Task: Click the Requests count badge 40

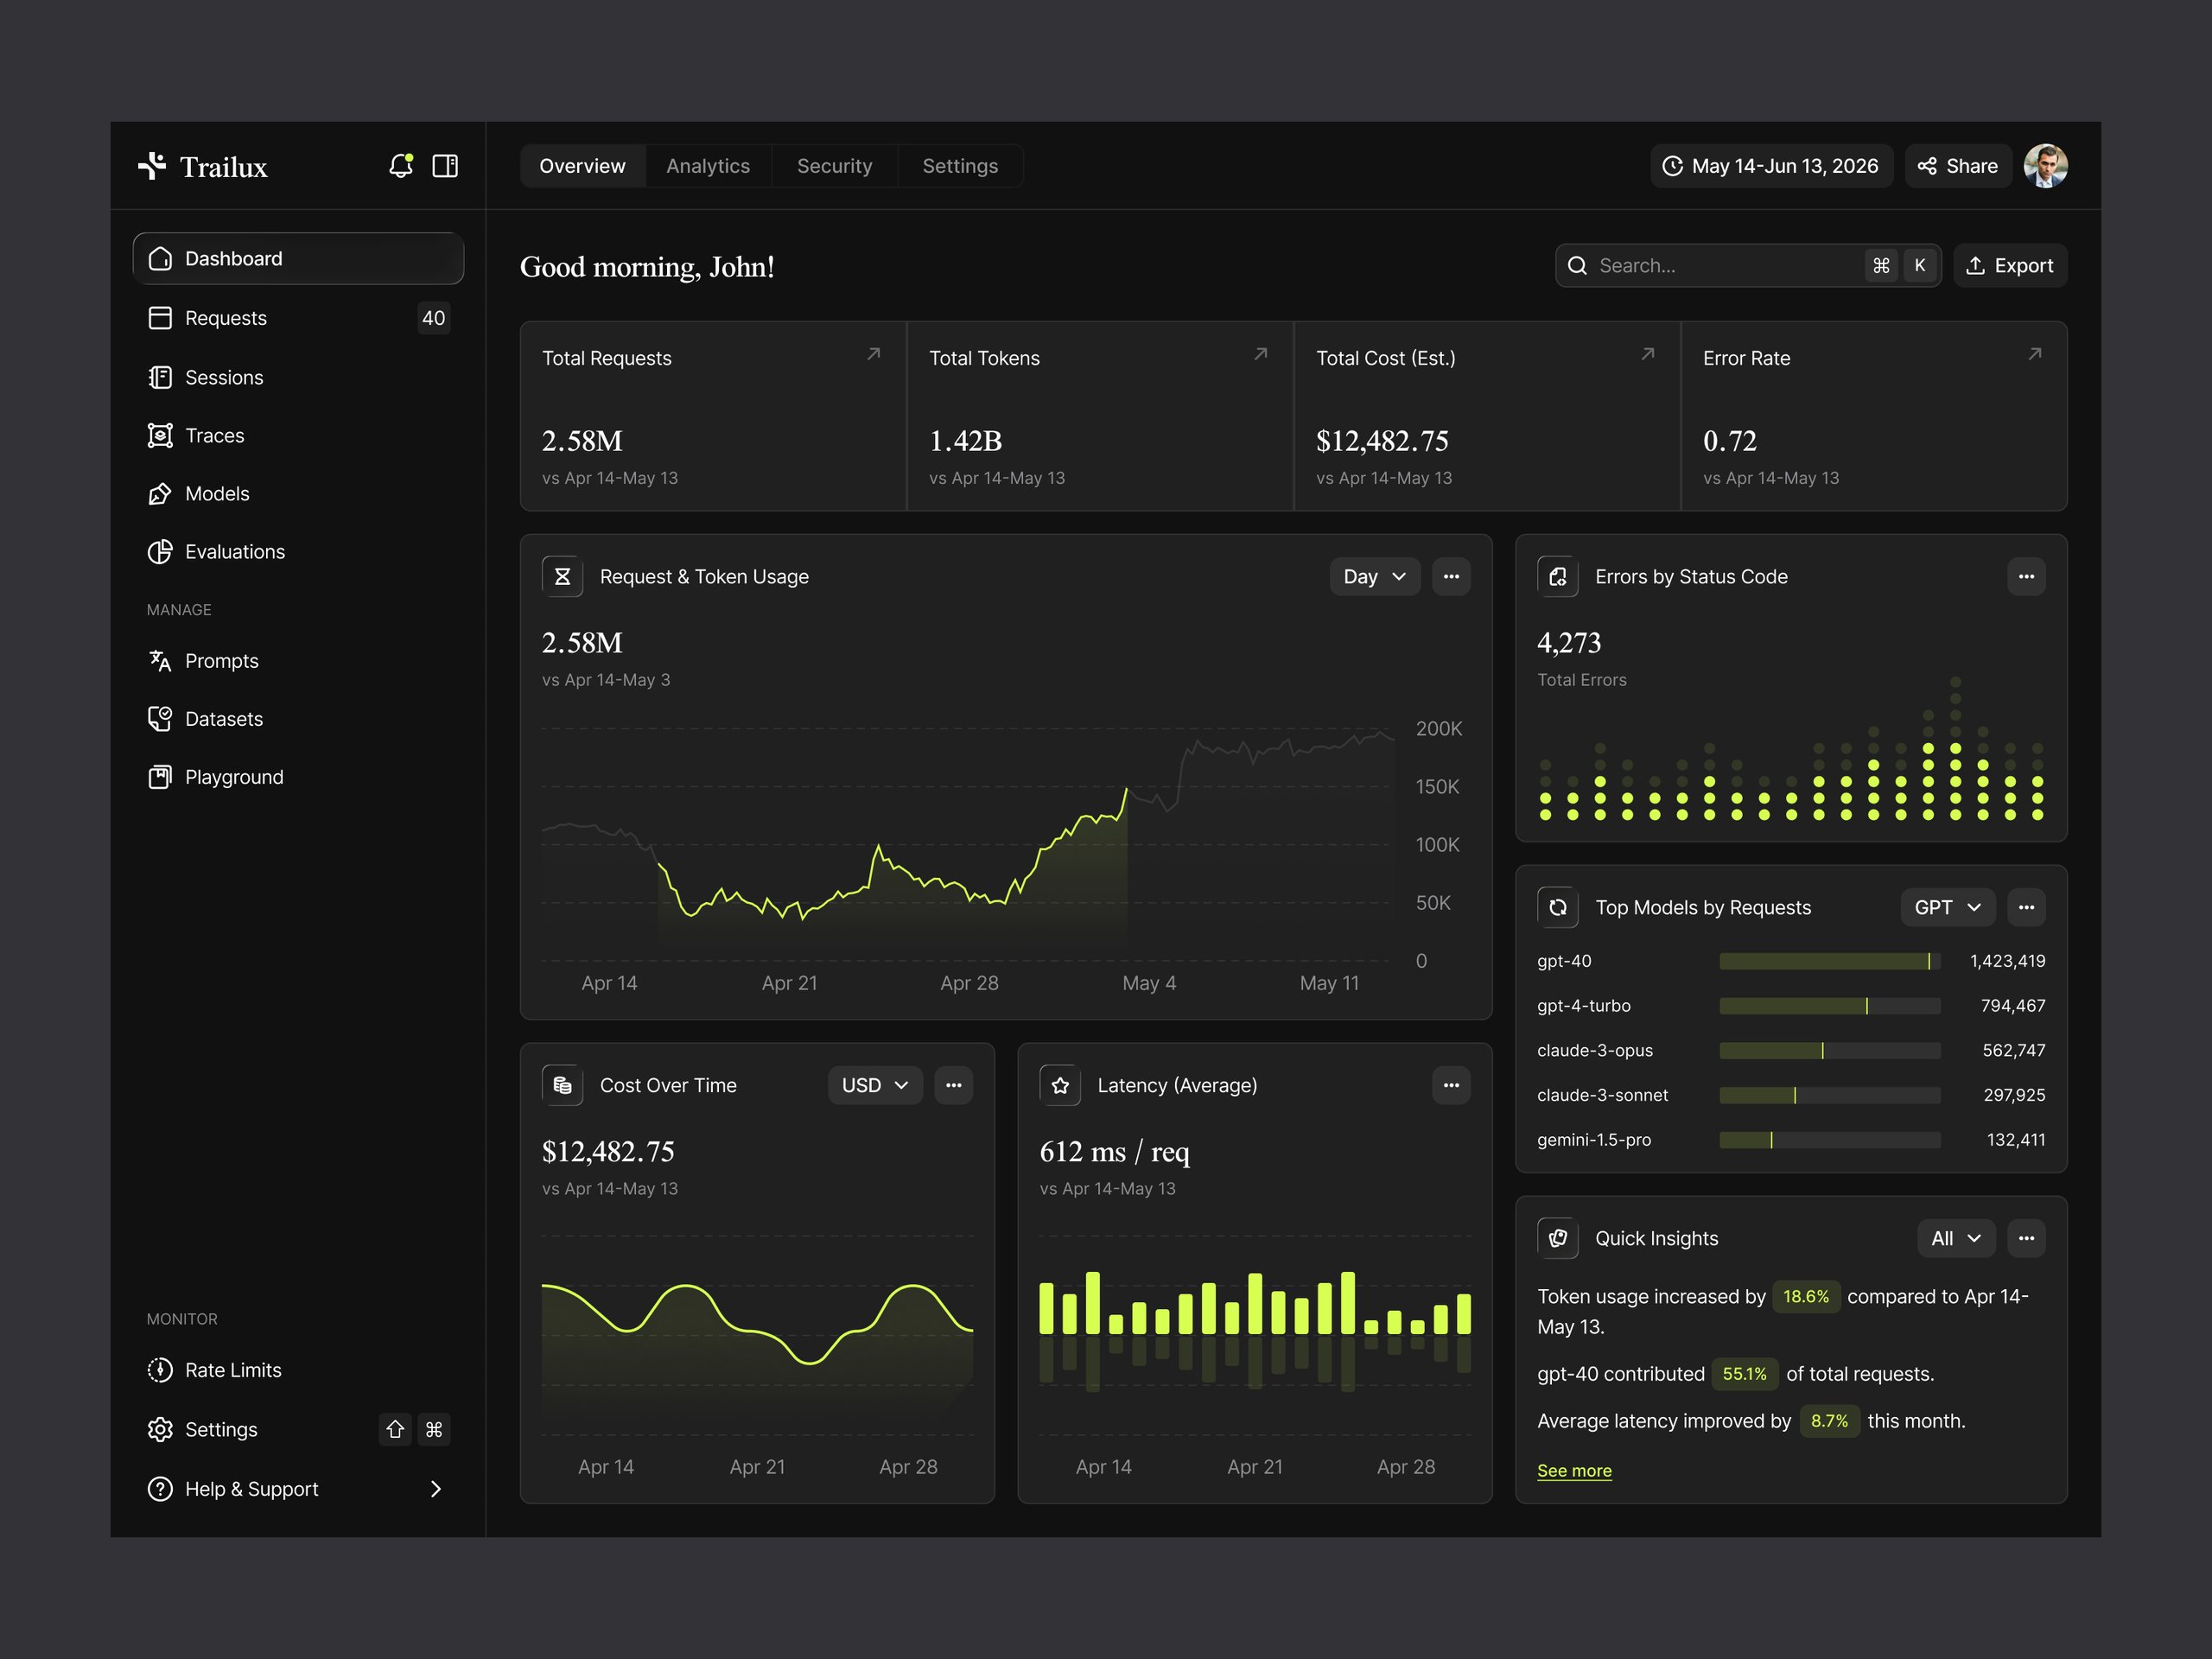Action: point(433,318)
